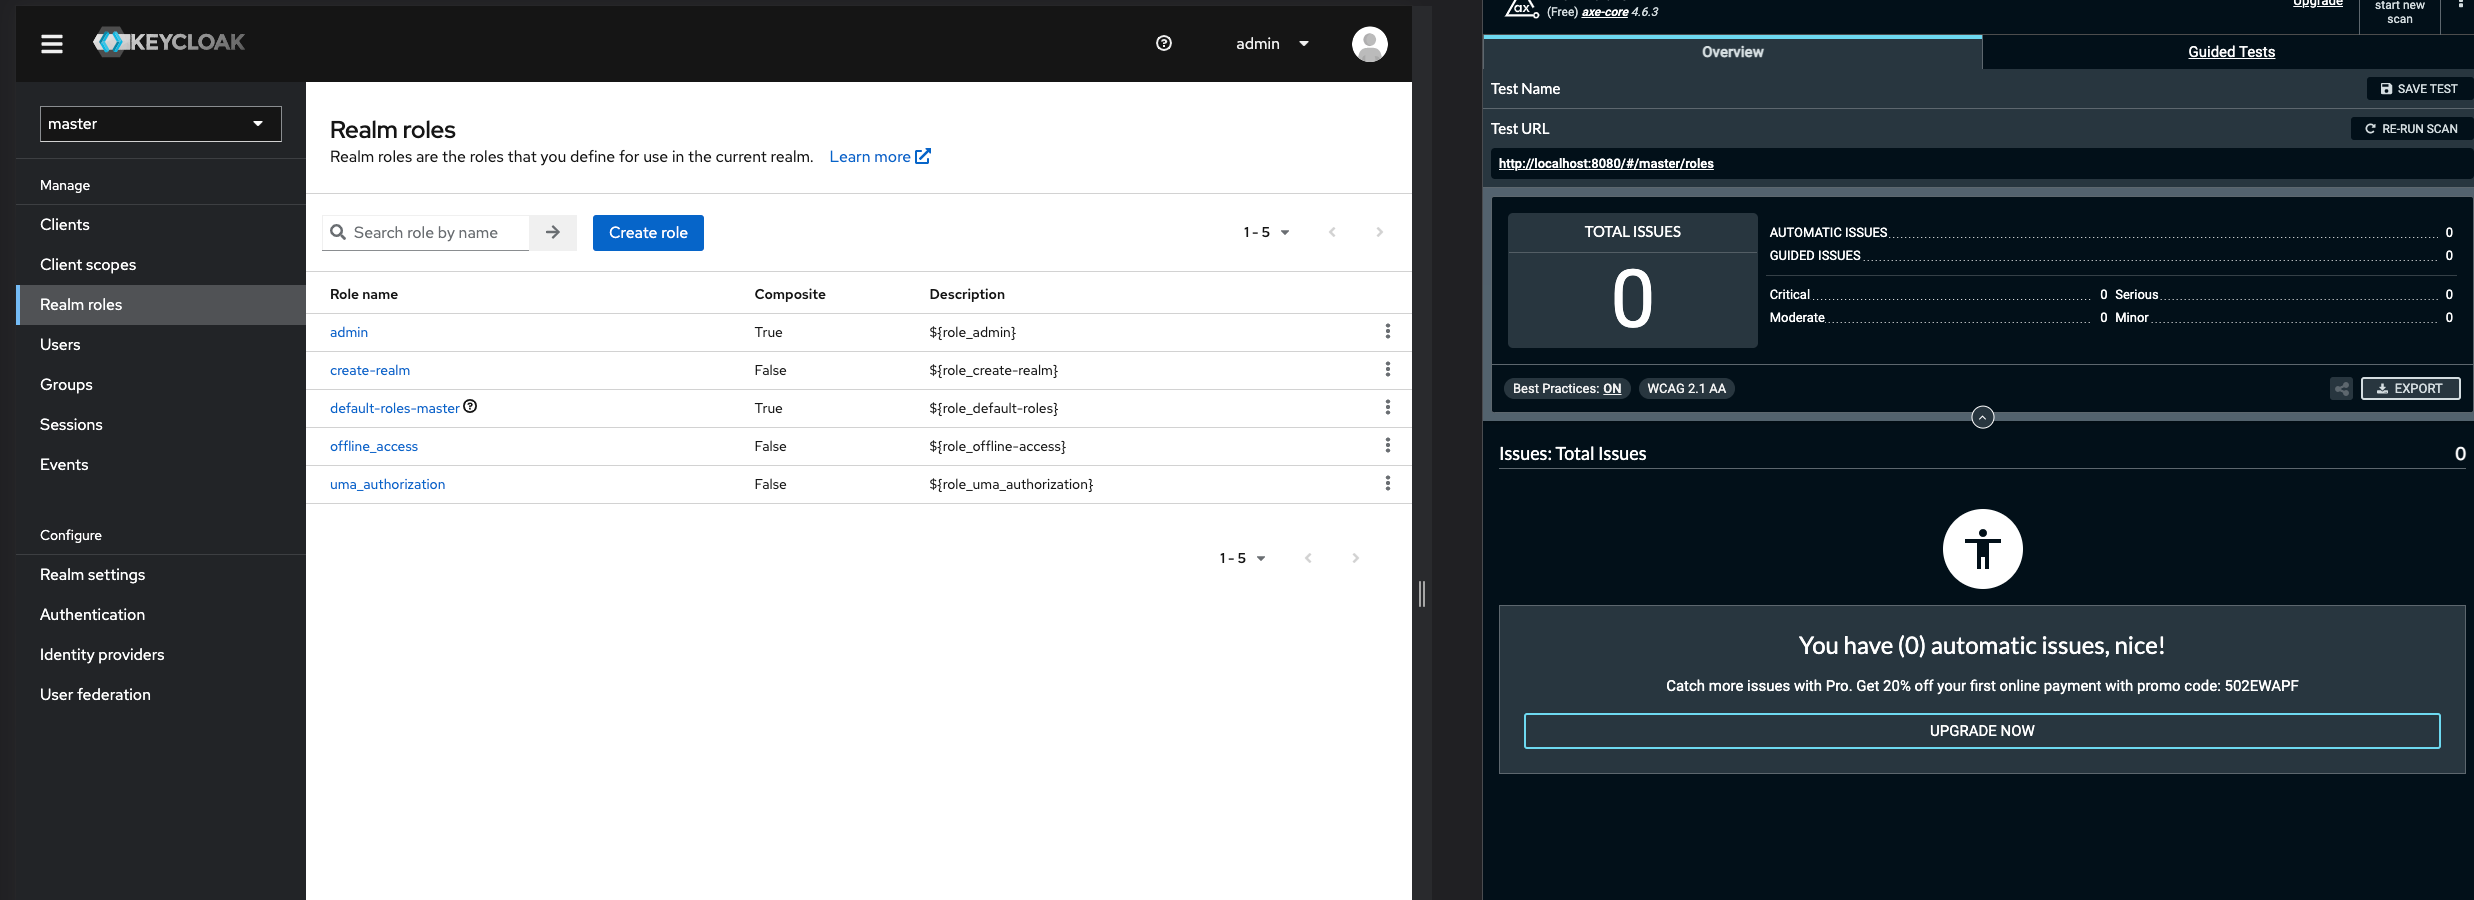Click the WCAG 2.1 AA selector
Viewport: 2474px width, 900px height.
[1686, 389]
